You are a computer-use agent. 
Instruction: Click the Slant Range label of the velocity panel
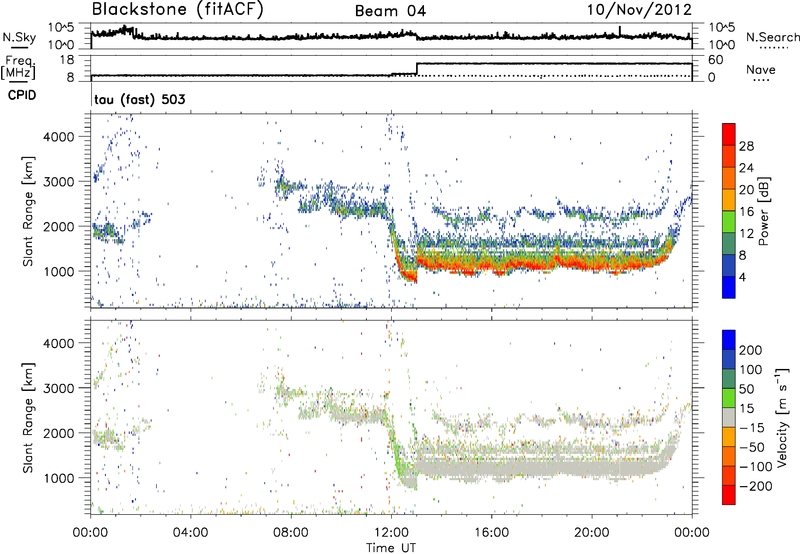tap(28, 417)
